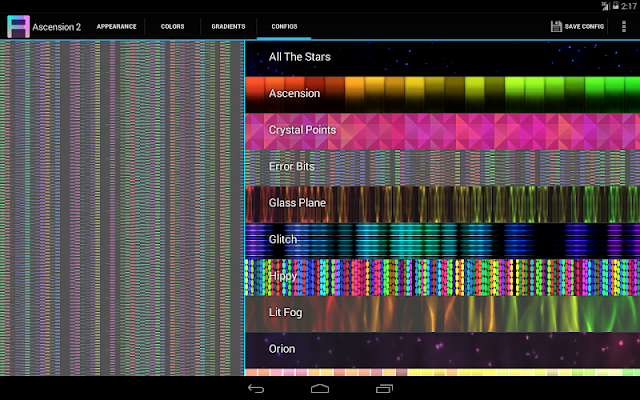
Task: Apply the Error Bits preset
Action: point(442,168)
